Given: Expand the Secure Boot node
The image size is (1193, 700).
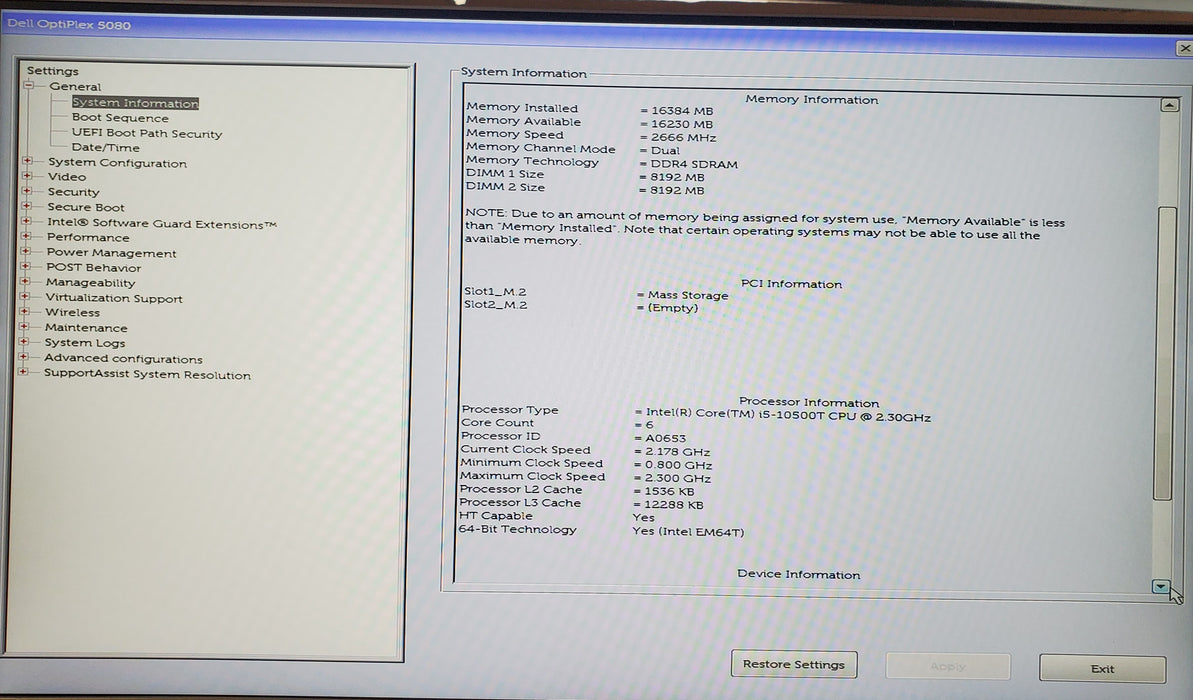Looking at the screenshot, I should [x=27, y=206].
